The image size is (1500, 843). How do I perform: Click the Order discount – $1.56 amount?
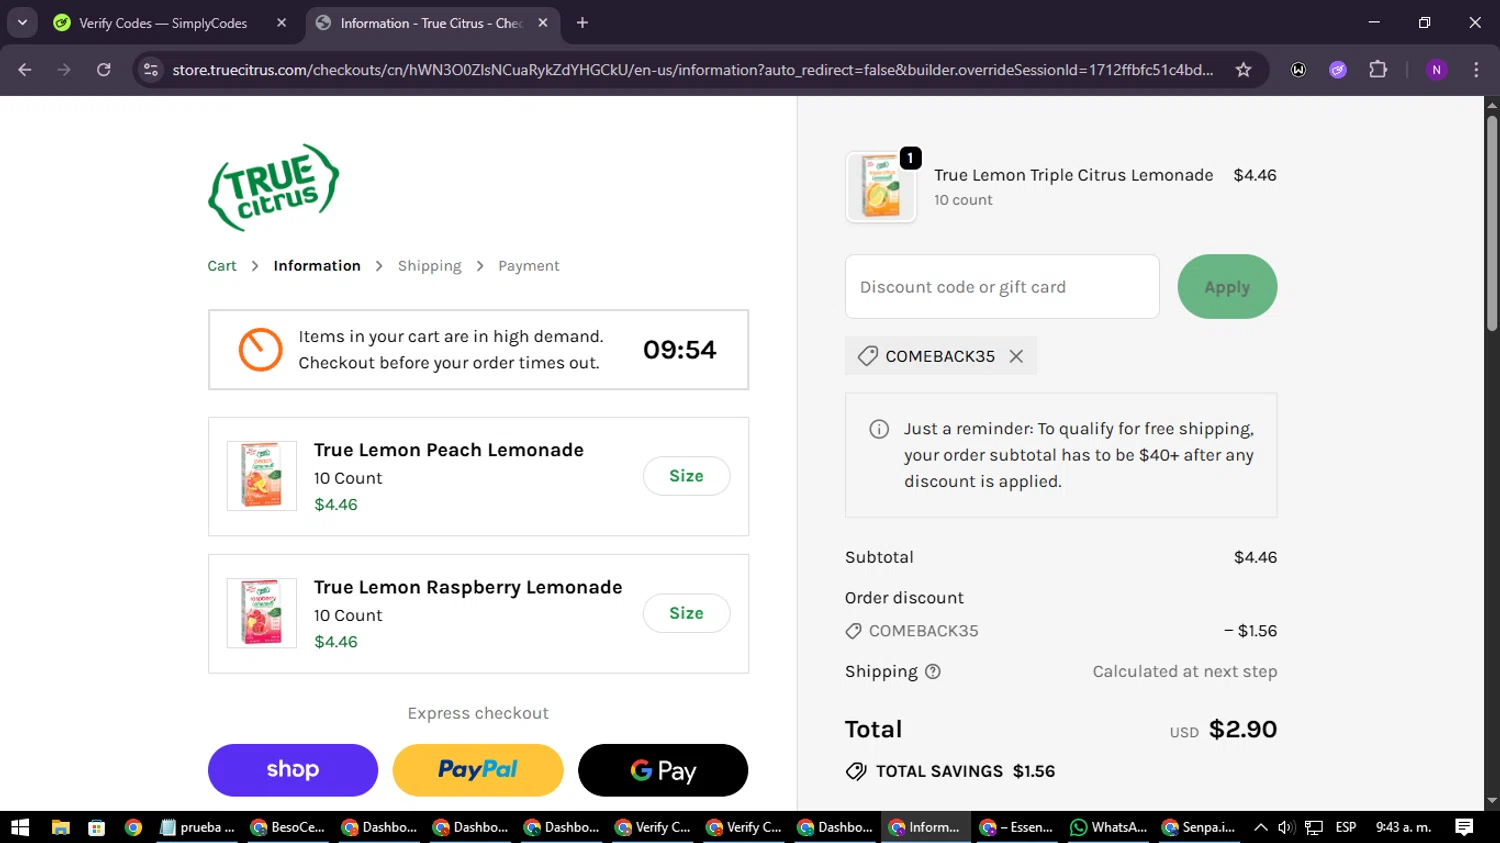pos(1250,631)
